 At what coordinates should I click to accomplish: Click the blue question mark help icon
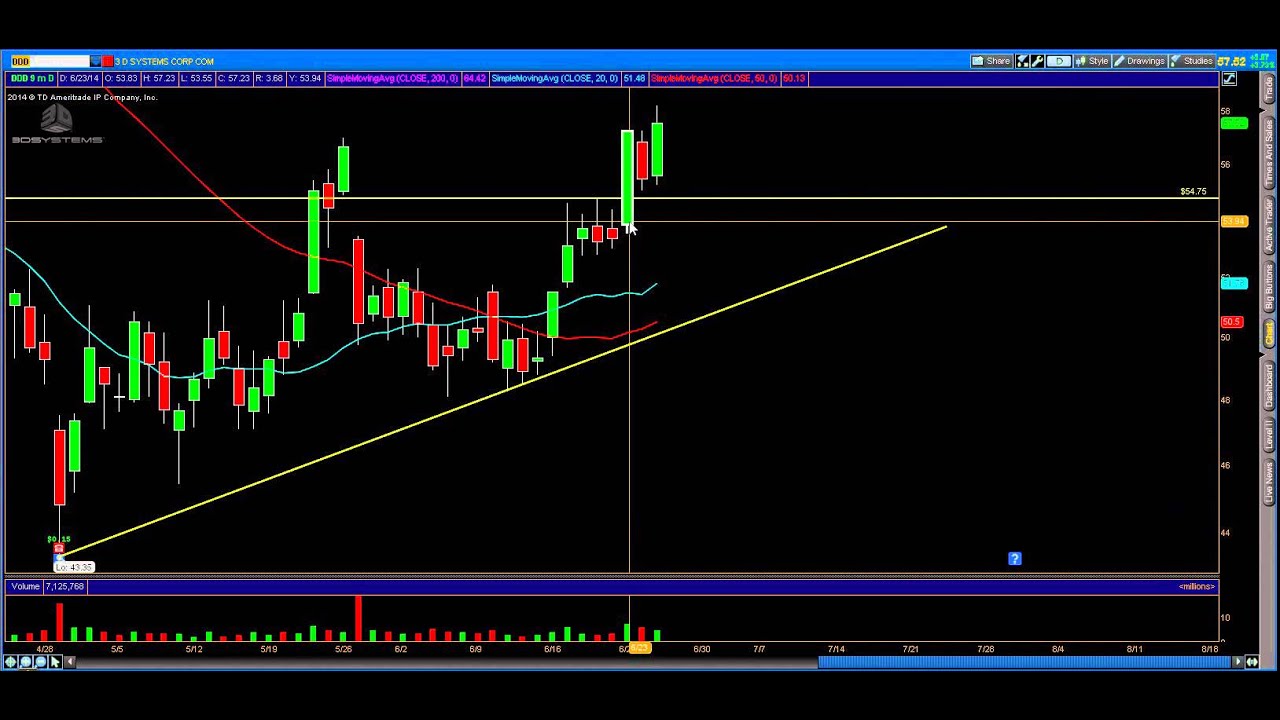pyautogui.click(x=1015, y=559)
